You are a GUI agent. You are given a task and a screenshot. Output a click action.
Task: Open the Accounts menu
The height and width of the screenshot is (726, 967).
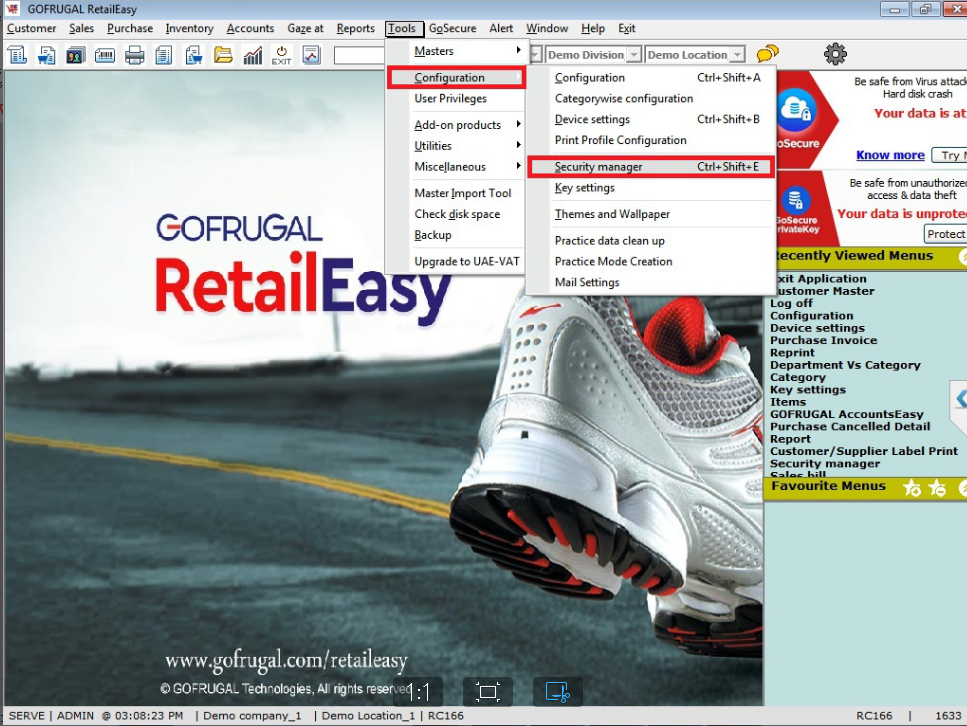[250, 28]
